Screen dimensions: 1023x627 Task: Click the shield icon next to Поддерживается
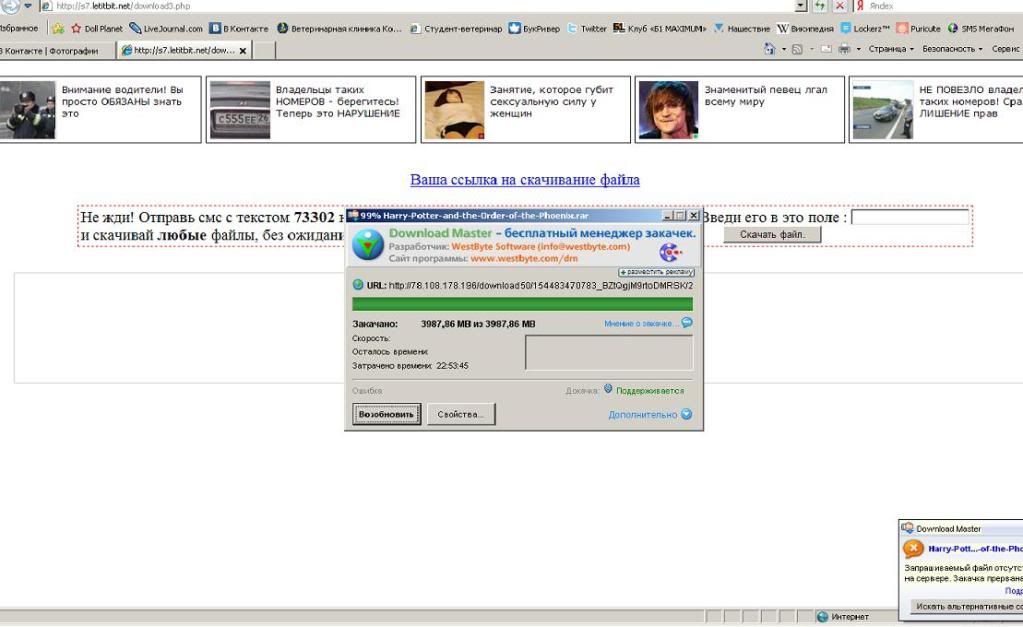coord(608,389)
